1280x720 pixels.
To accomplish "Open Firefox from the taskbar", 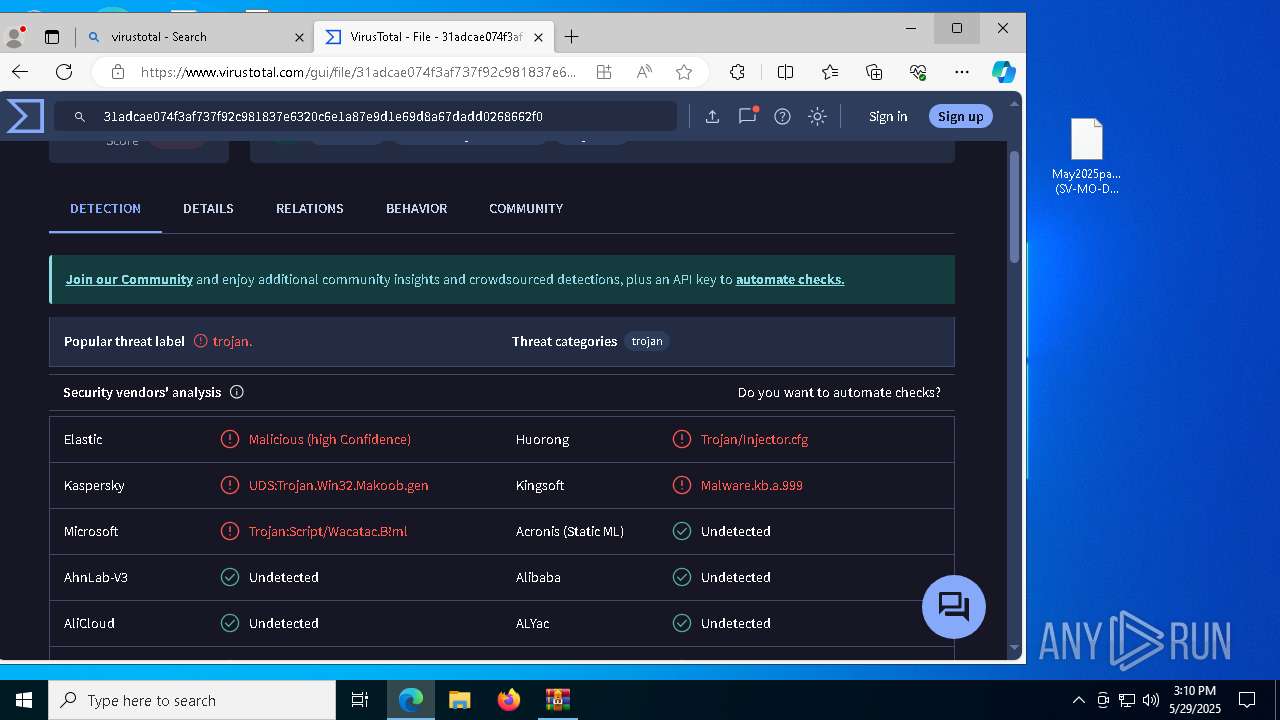I will click(508, 700).
